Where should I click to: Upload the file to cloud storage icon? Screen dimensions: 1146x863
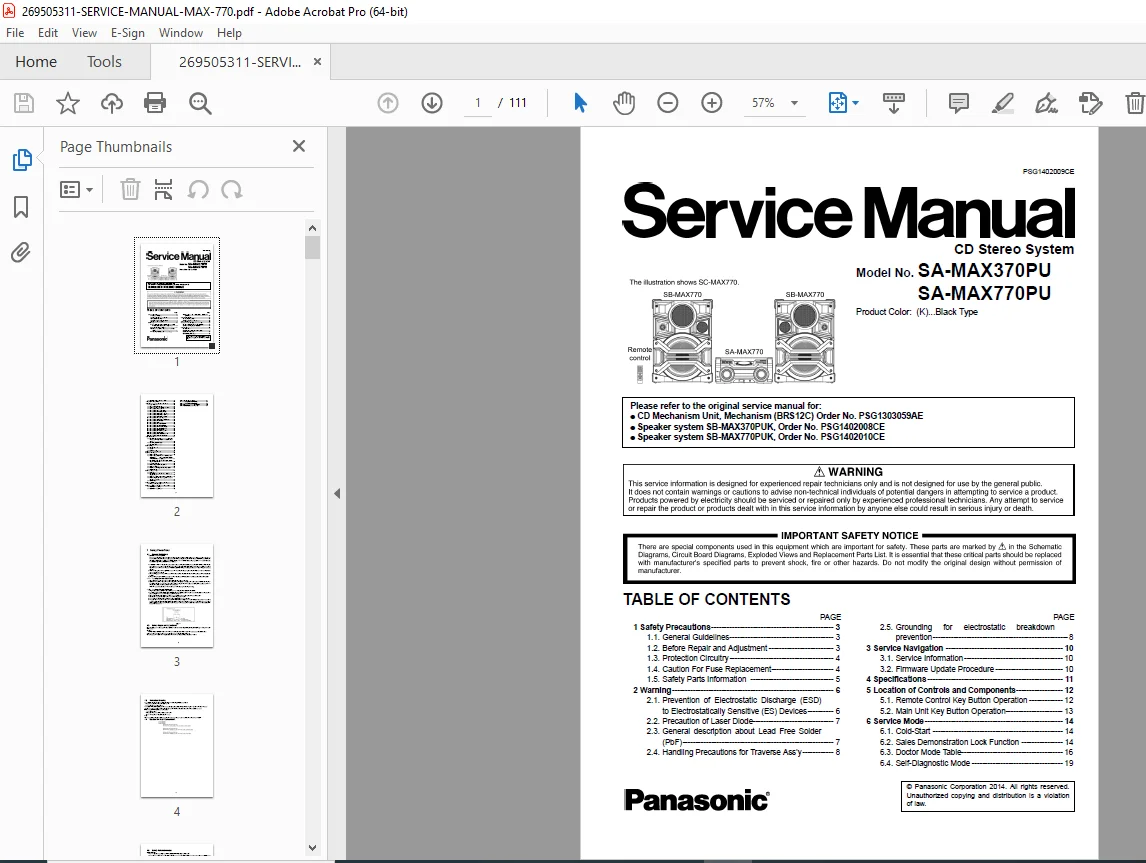click(x=112, y=103)
